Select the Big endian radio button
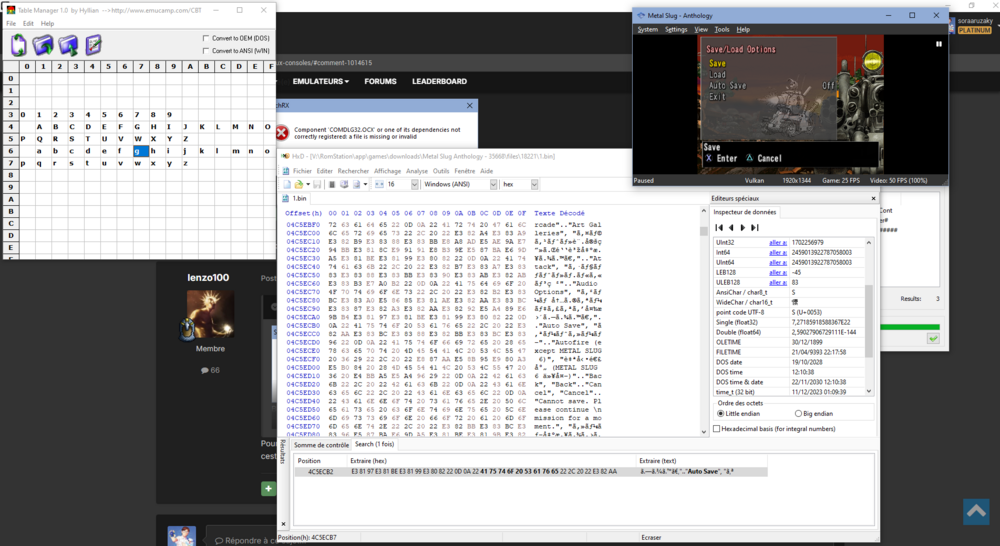This screenshot has width=1000, height=546. [x=799, y=413]
